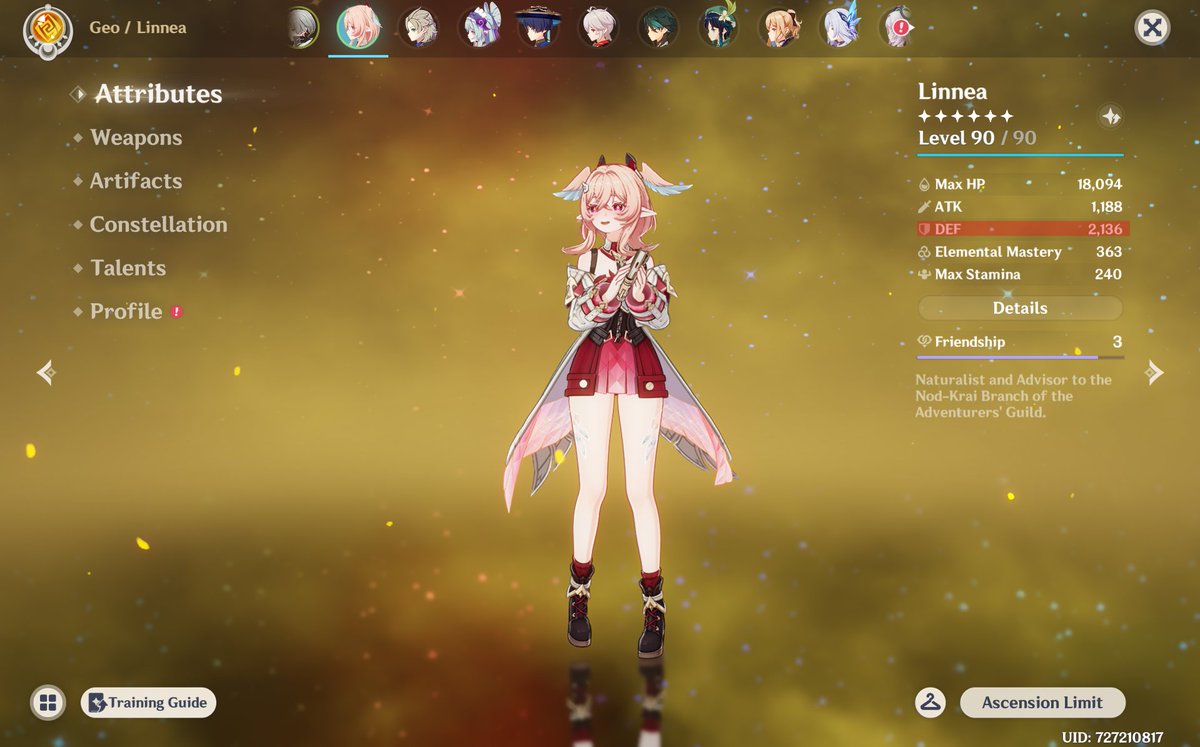Switch to the dark green-haired Xiao avatar
Image resolution: width=1200 pixels, height=747 pixels.
tap(658, 27)
